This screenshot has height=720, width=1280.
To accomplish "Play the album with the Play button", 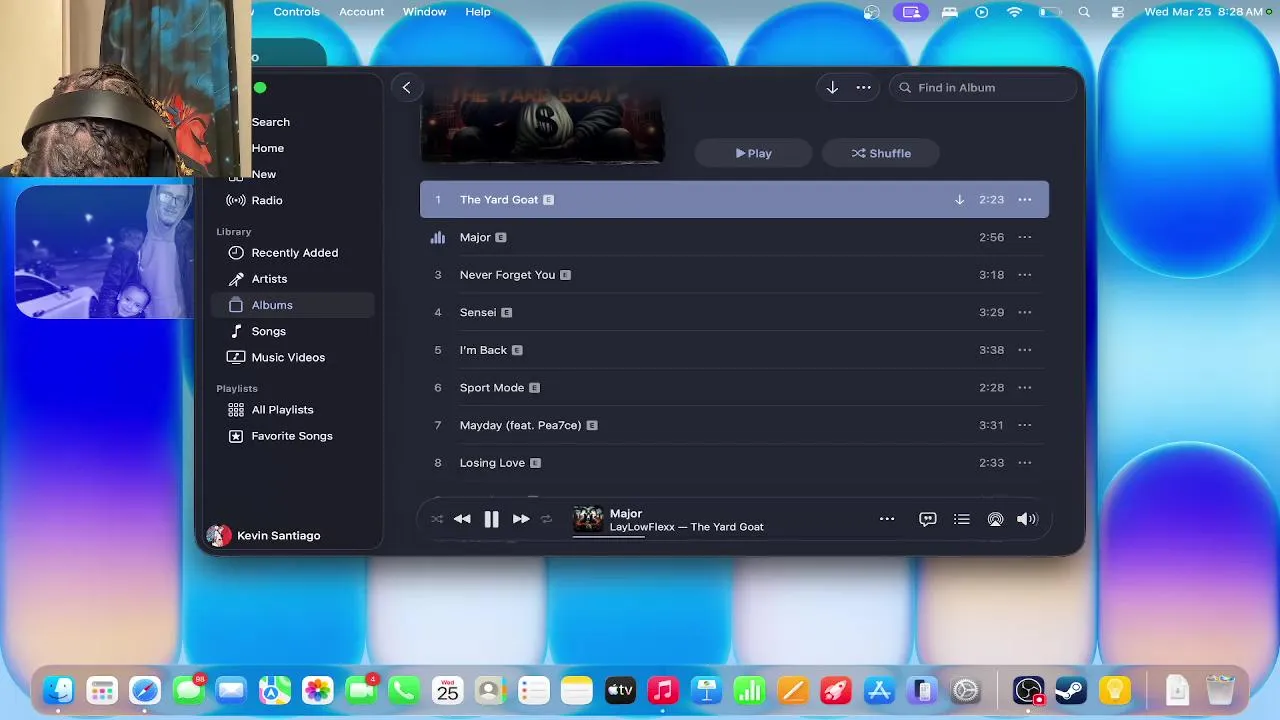I will click(x=754, y=153).
